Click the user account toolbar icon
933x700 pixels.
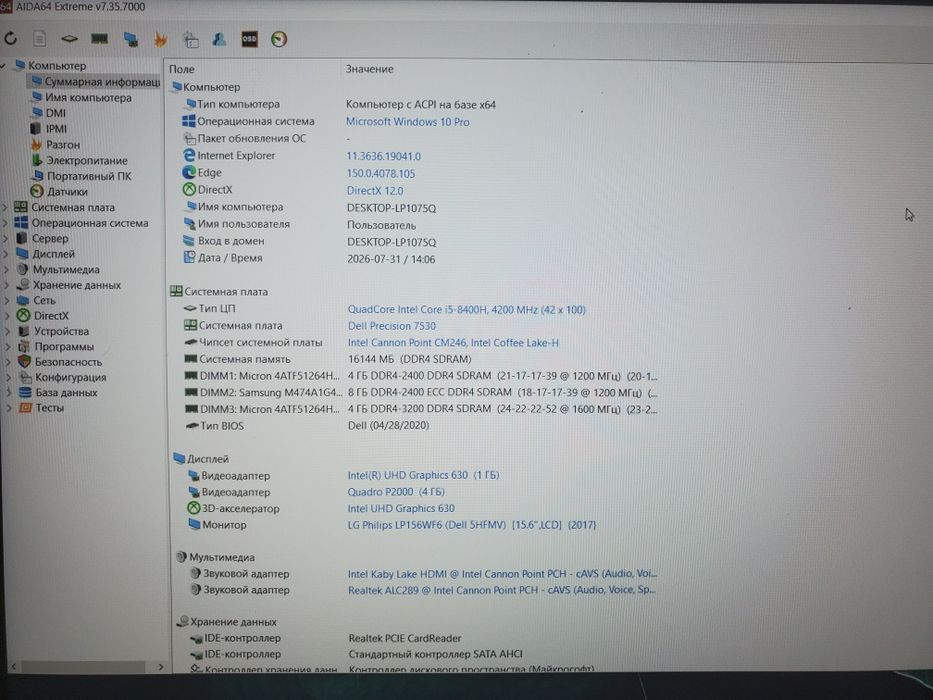click(x=220, y=39)
